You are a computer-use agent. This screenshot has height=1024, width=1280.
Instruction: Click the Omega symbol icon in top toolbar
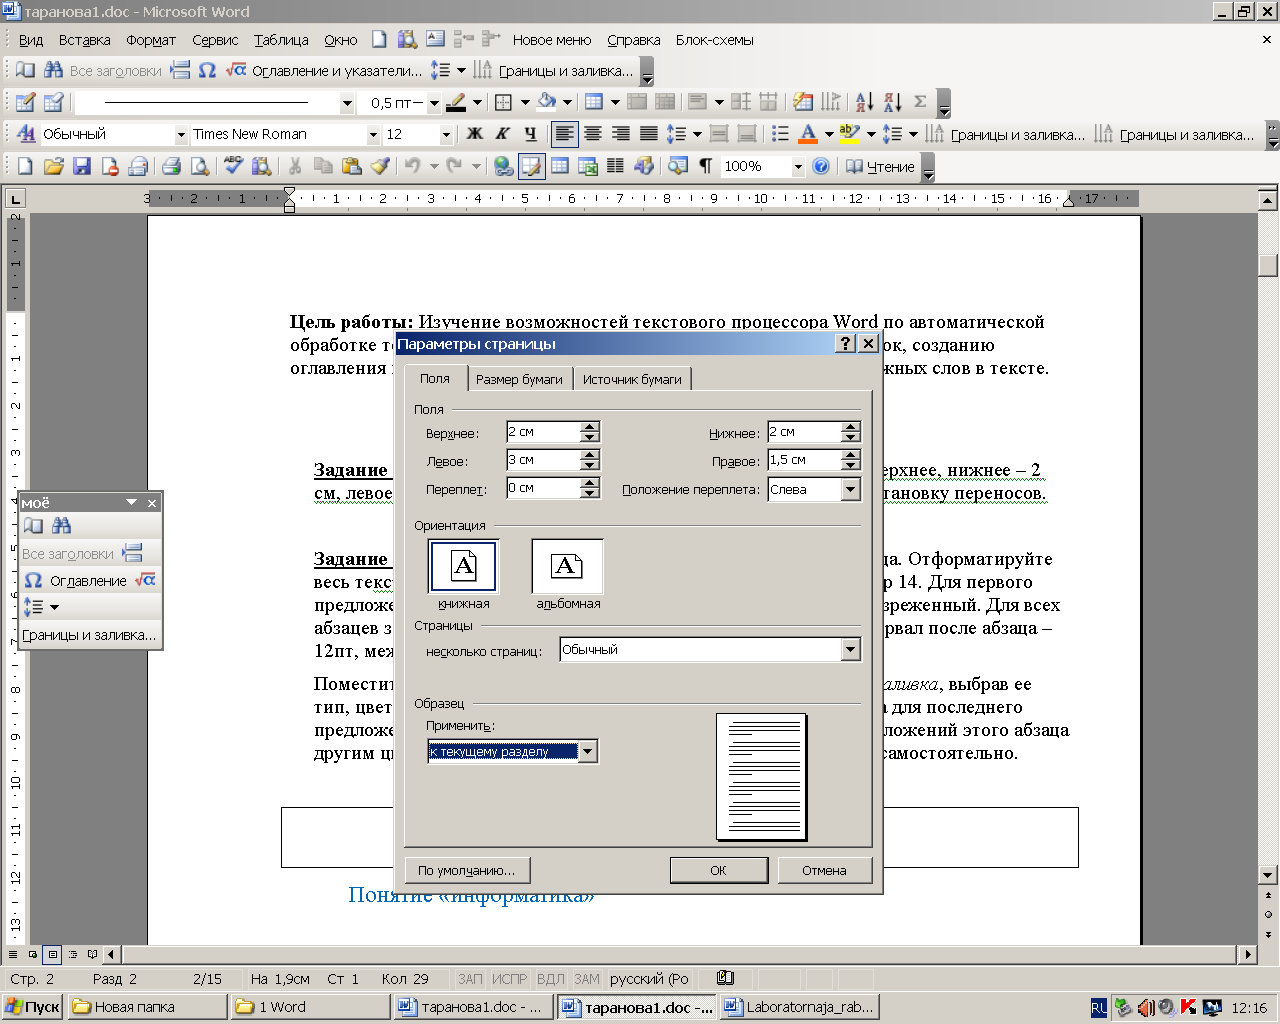[x=207, y=70]
